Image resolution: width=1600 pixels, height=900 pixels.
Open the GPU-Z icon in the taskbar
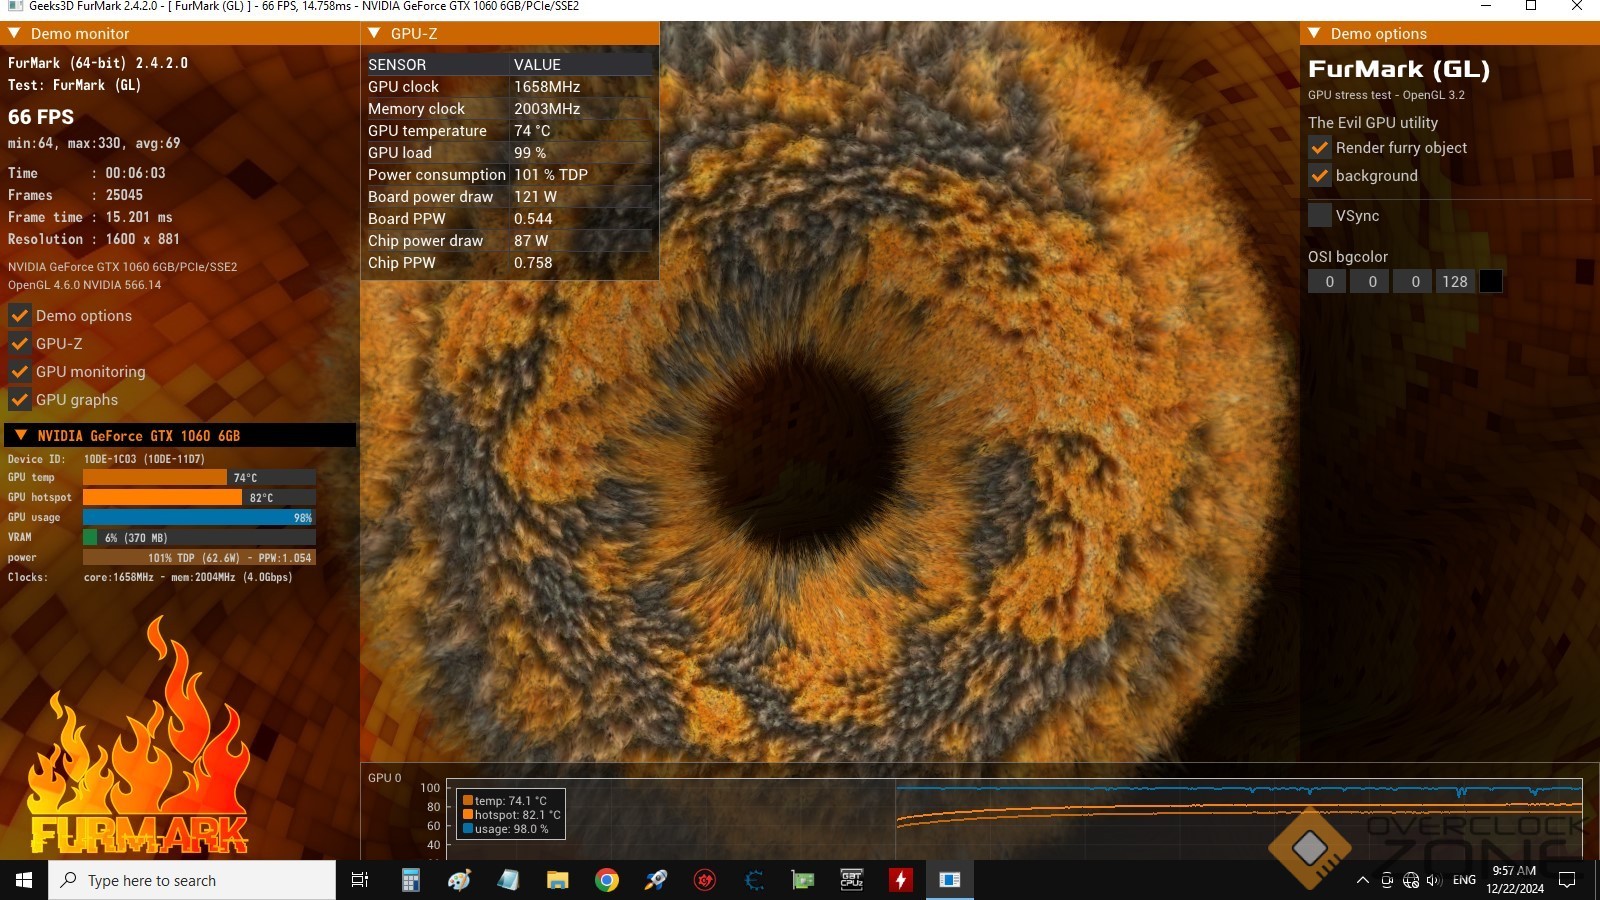[x=802, y=880]
